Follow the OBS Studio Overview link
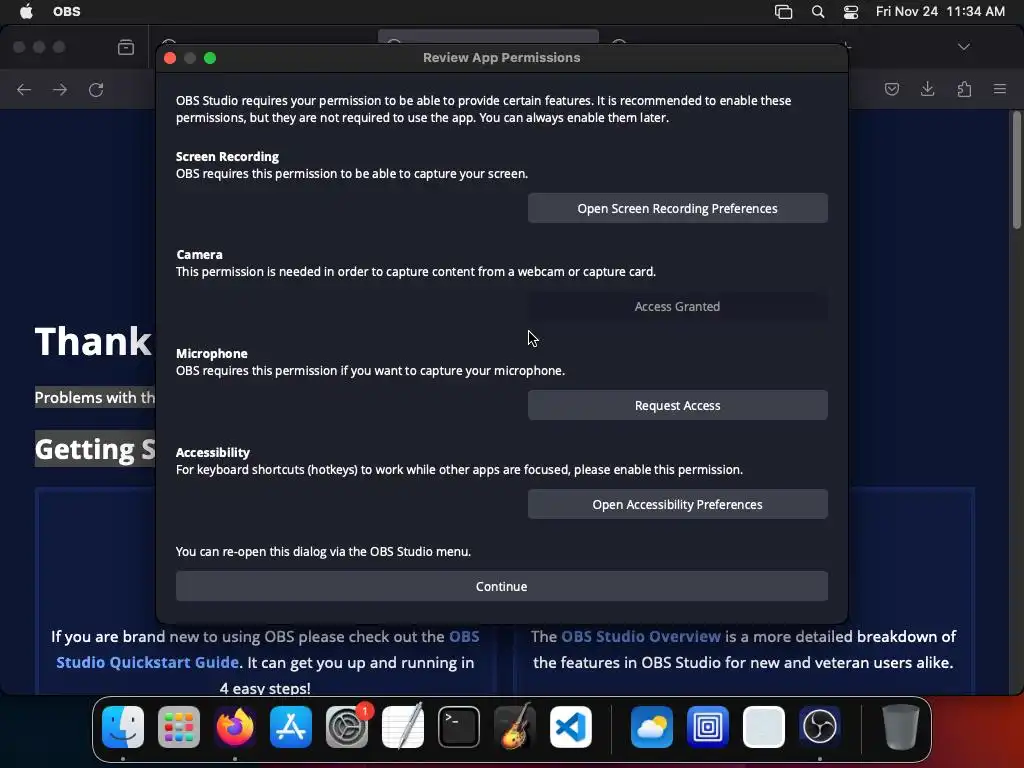 click(x=641, y=636)
